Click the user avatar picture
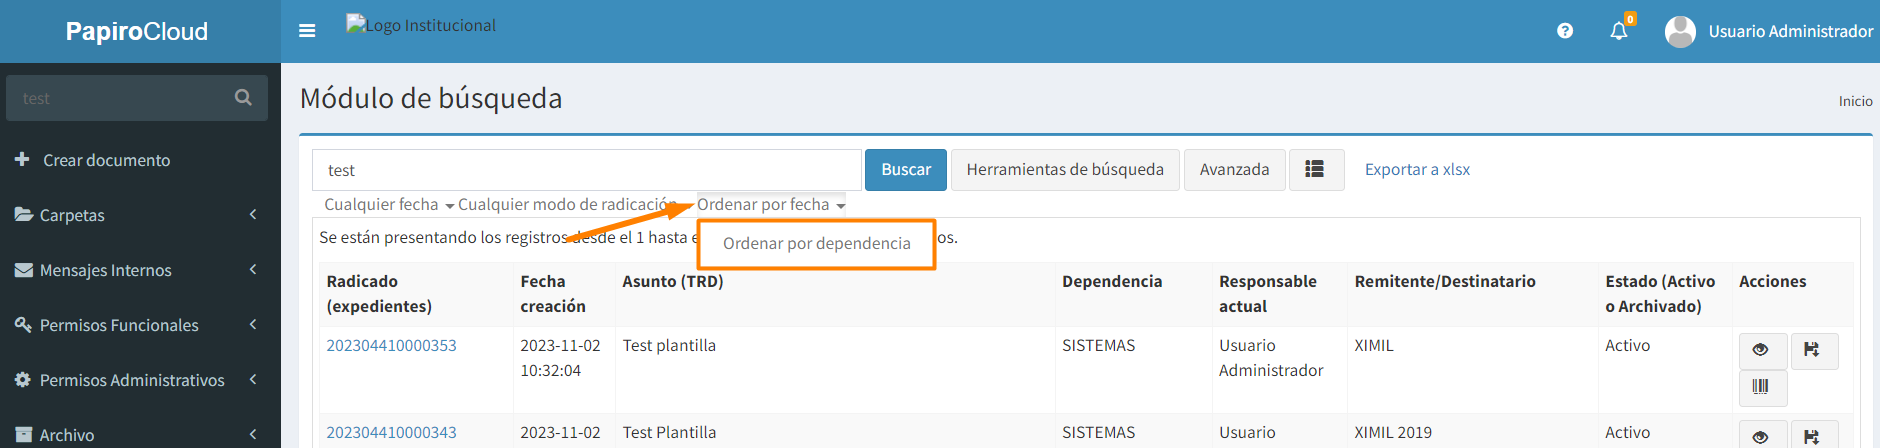The width and height of the screenshot is (1880, 448). coord(1680,31)
